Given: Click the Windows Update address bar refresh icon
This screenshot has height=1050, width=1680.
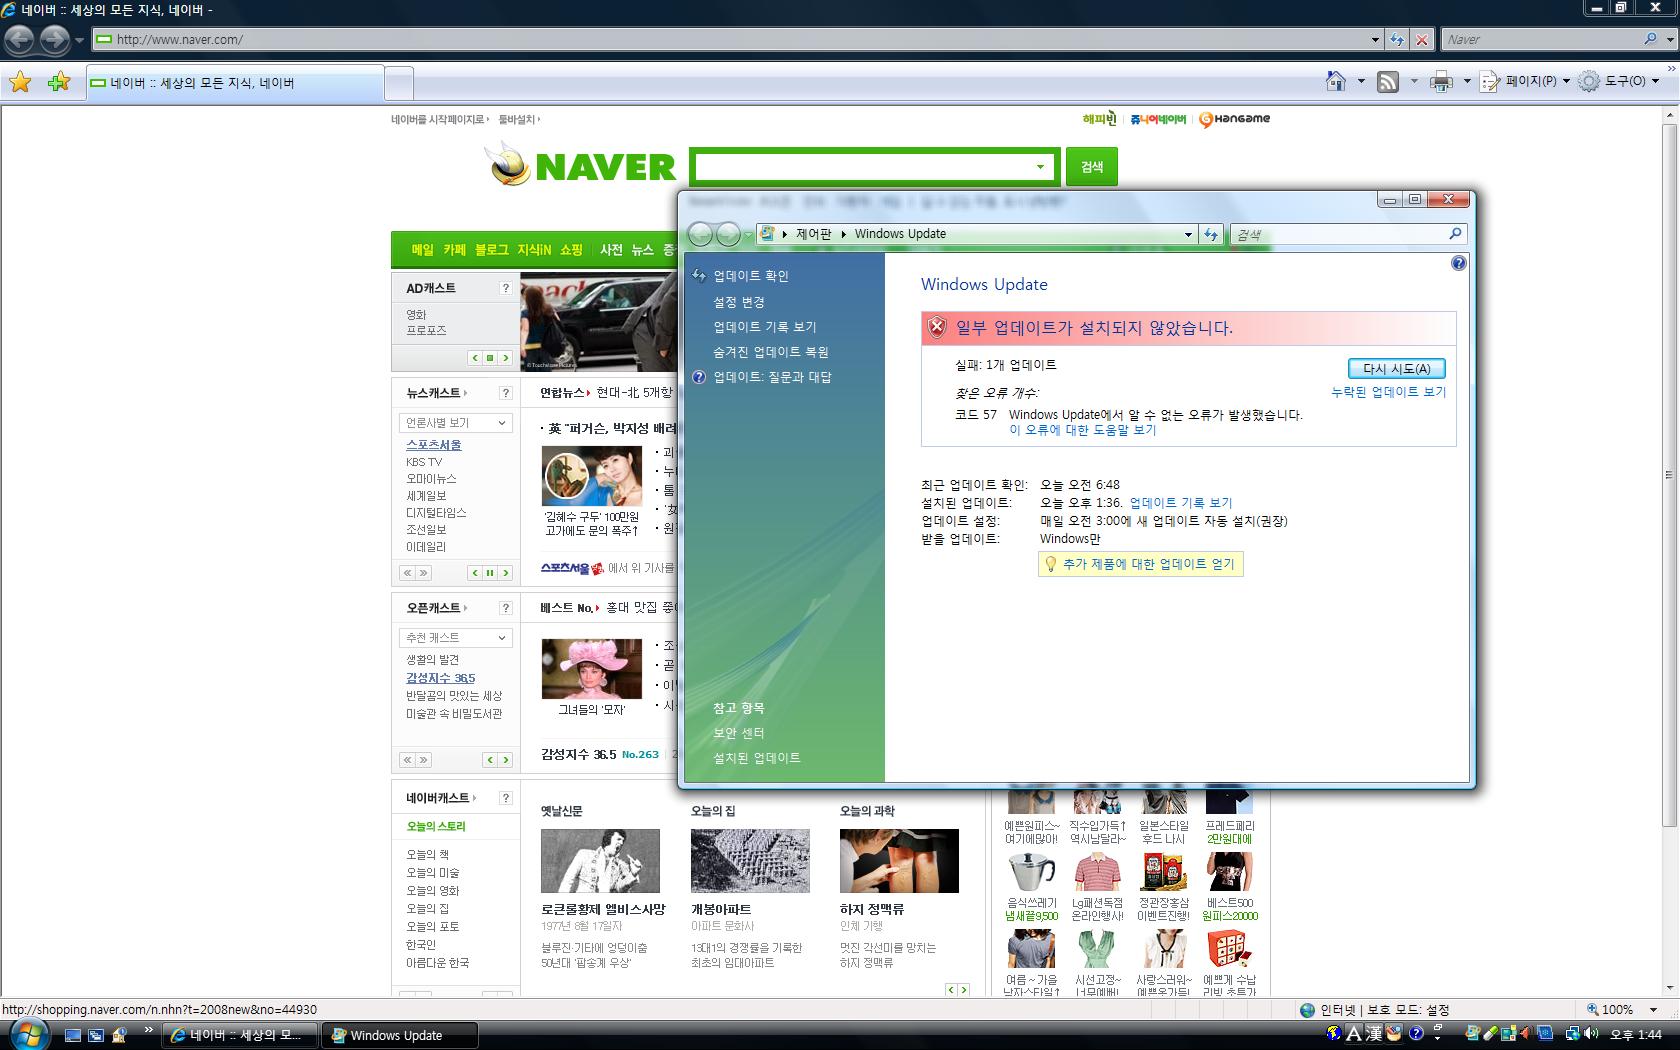Looking at the screenshot, I should click(x=1211, y=234).
